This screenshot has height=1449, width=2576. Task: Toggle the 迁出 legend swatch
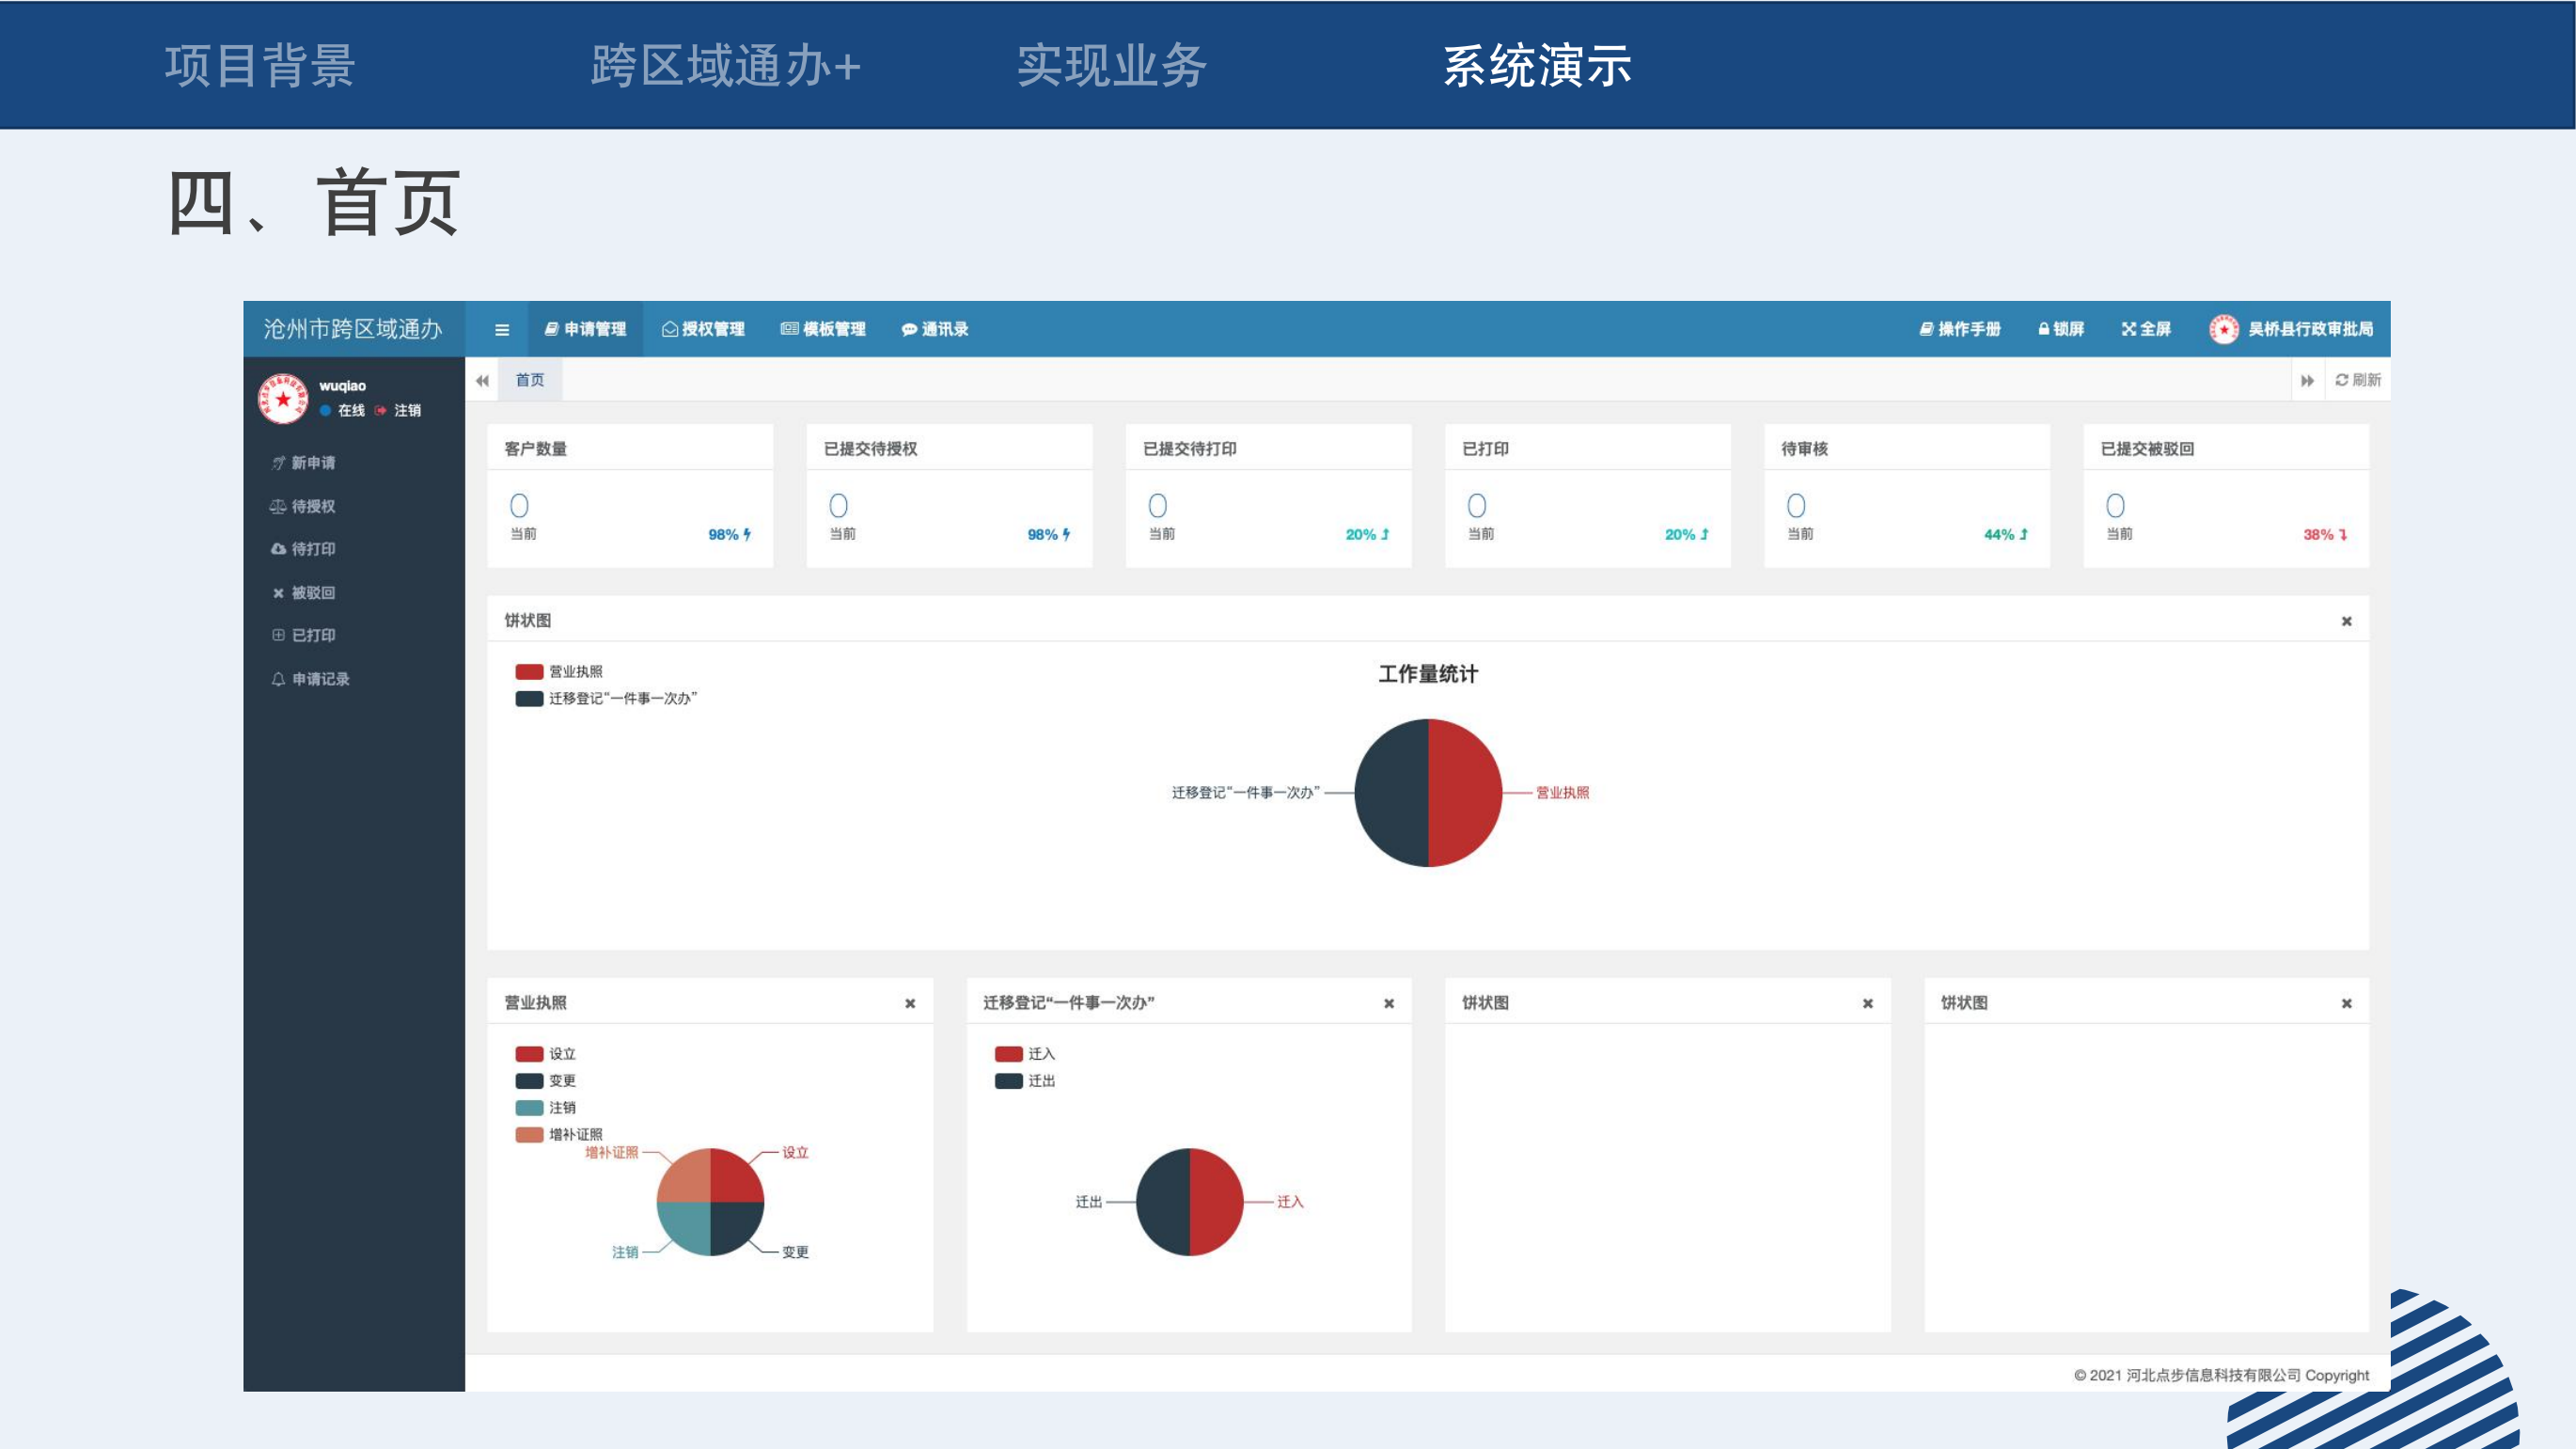click(1009, 1081)
